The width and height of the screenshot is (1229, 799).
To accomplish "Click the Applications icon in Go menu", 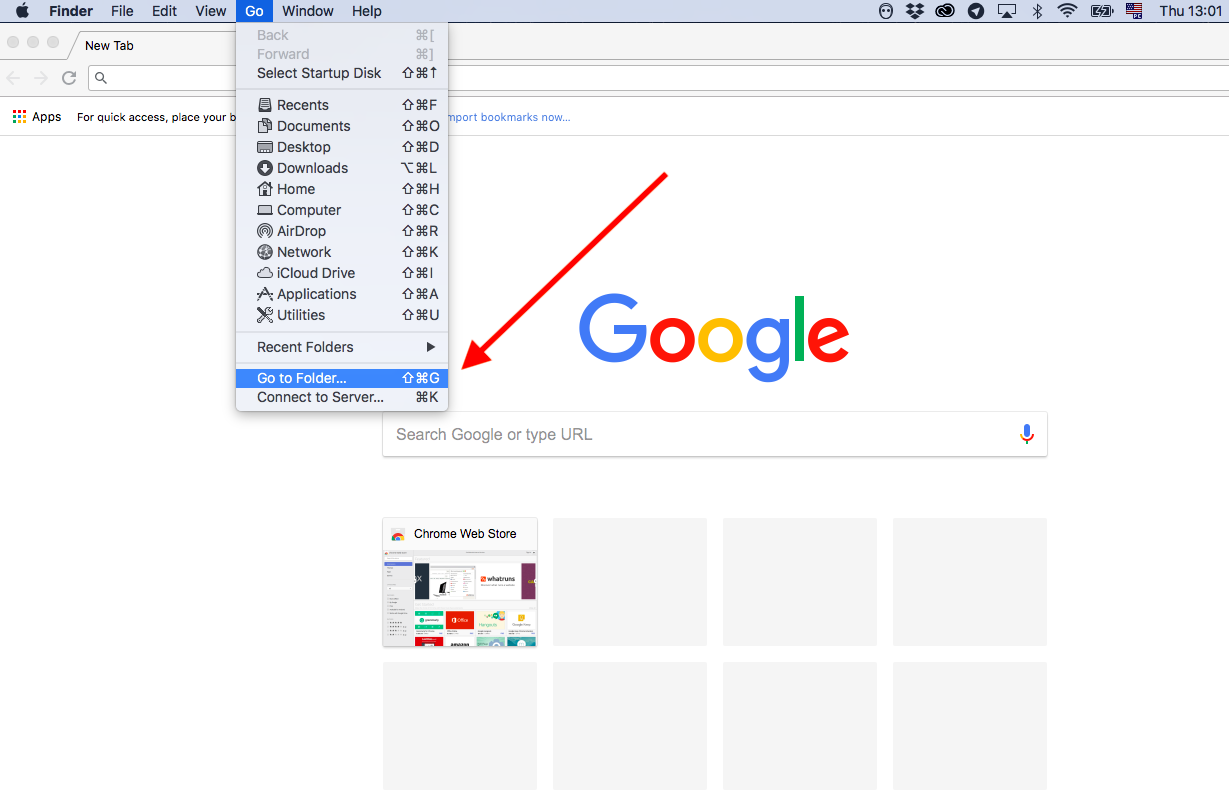I will pyautogui.click(x=265, y=294).
